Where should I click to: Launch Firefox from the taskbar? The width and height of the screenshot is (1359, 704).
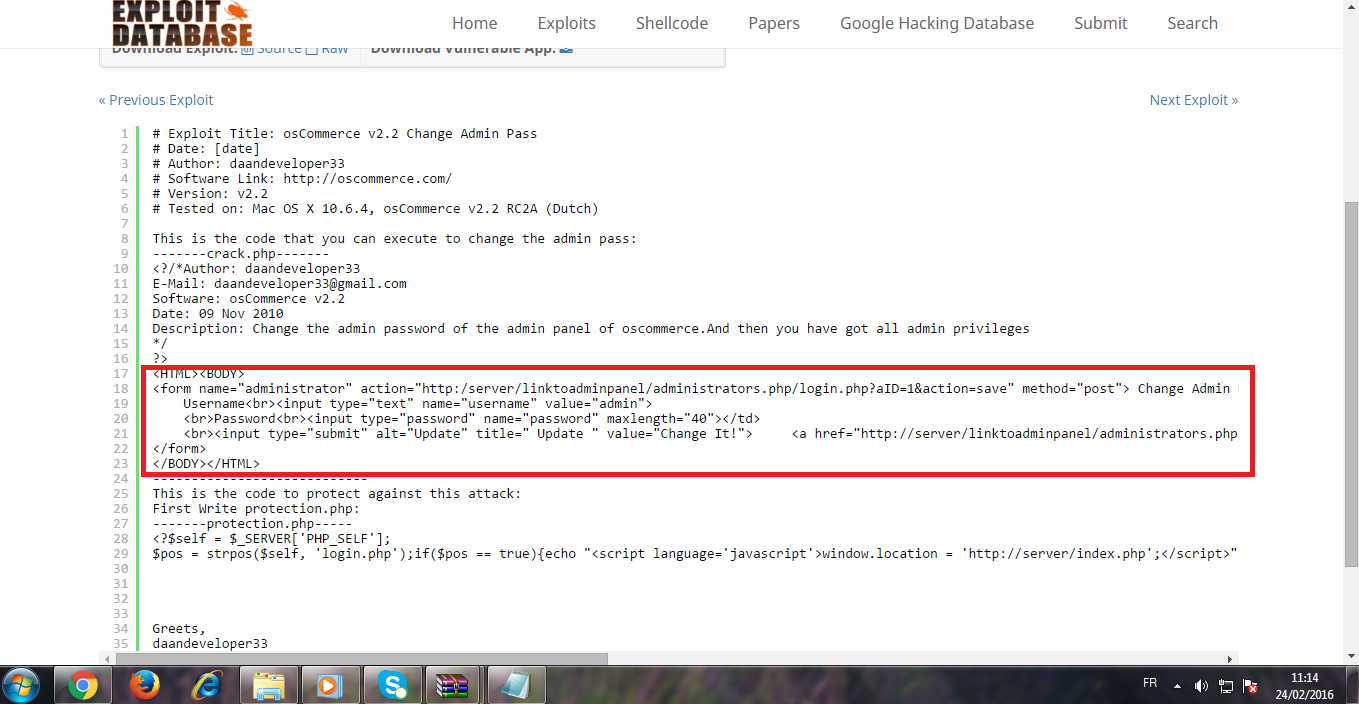(145, 686)
